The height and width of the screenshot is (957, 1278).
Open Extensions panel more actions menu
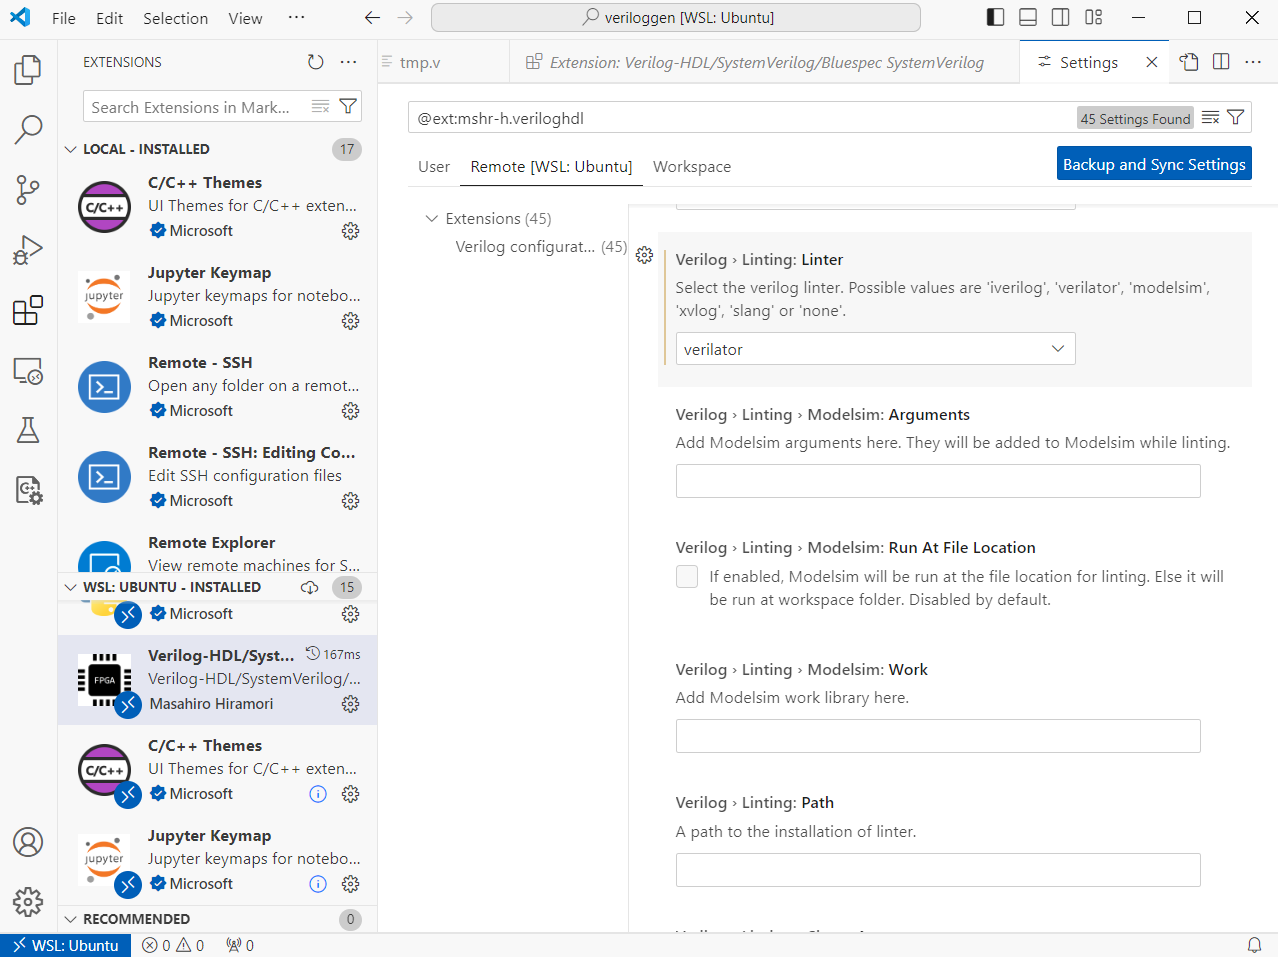pyautogui.click(x=348, y=62)
